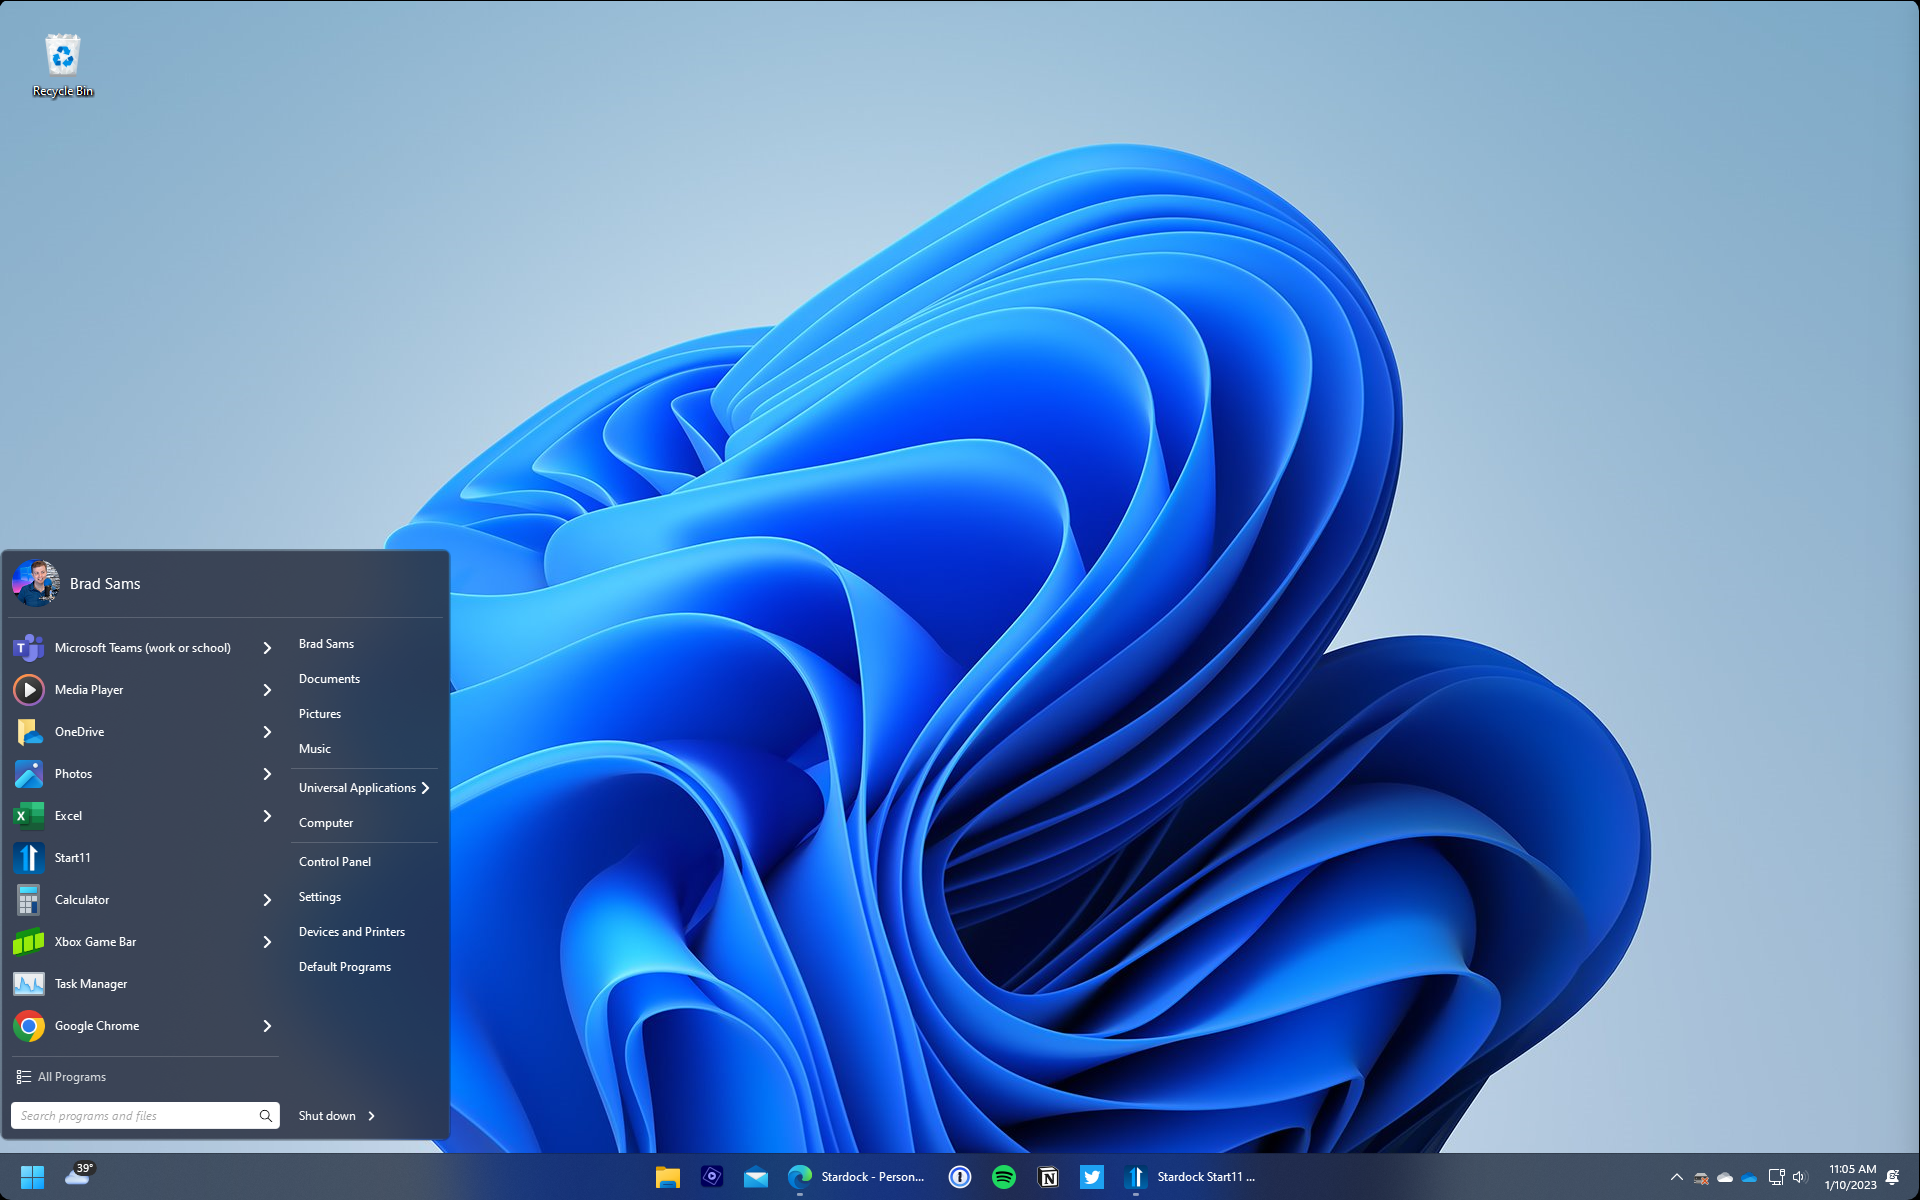The image size is (1920, 1200).
Task: Open OneDrive from Start menu
Action: click(79, 731)
